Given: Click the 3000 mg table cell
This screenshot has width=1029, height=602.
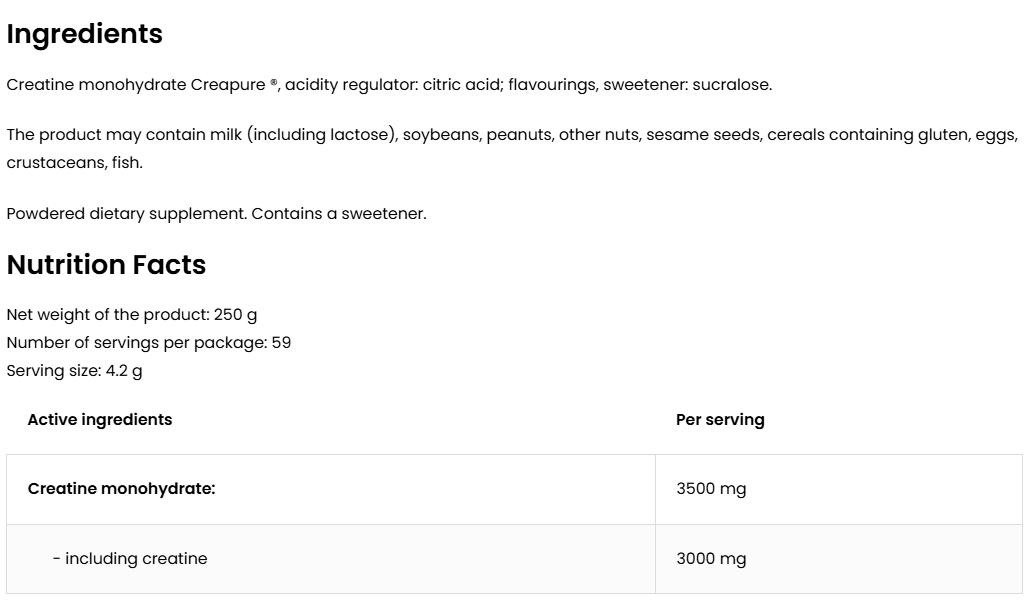Looking at the screenshot, I should click(711, 559).
